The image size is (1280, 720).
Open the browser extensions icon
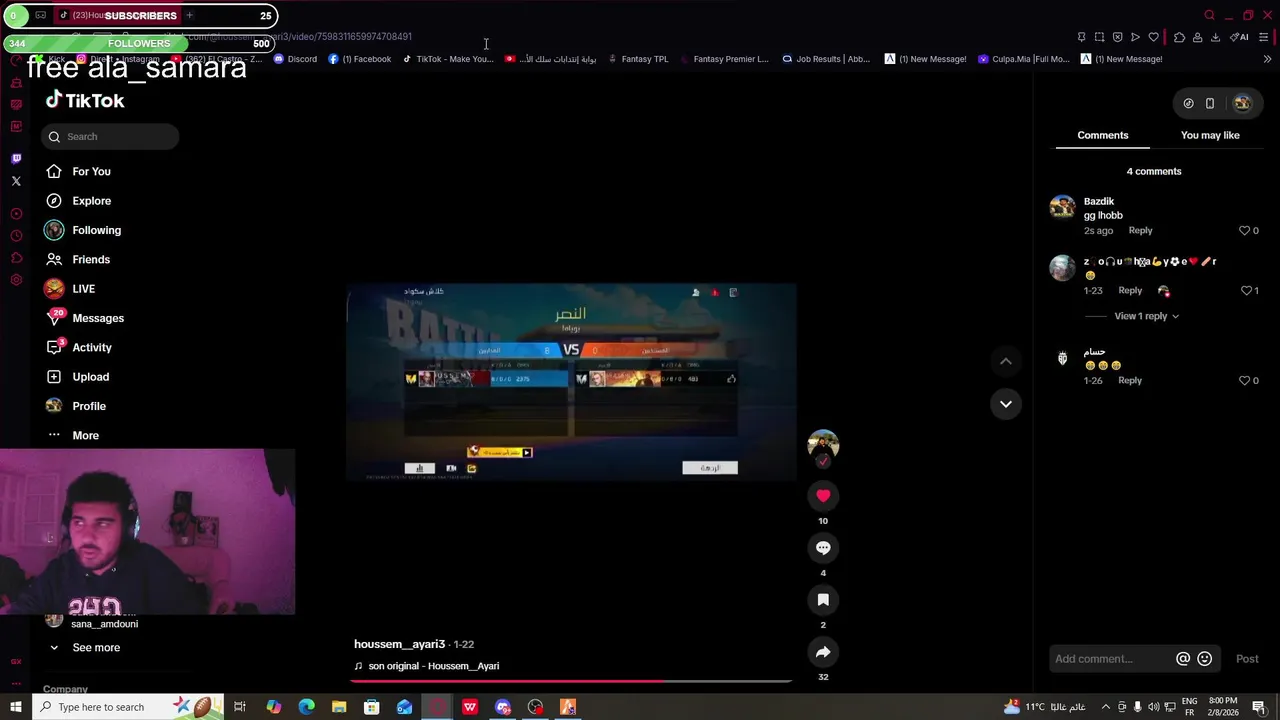[x=1179, y=37]
